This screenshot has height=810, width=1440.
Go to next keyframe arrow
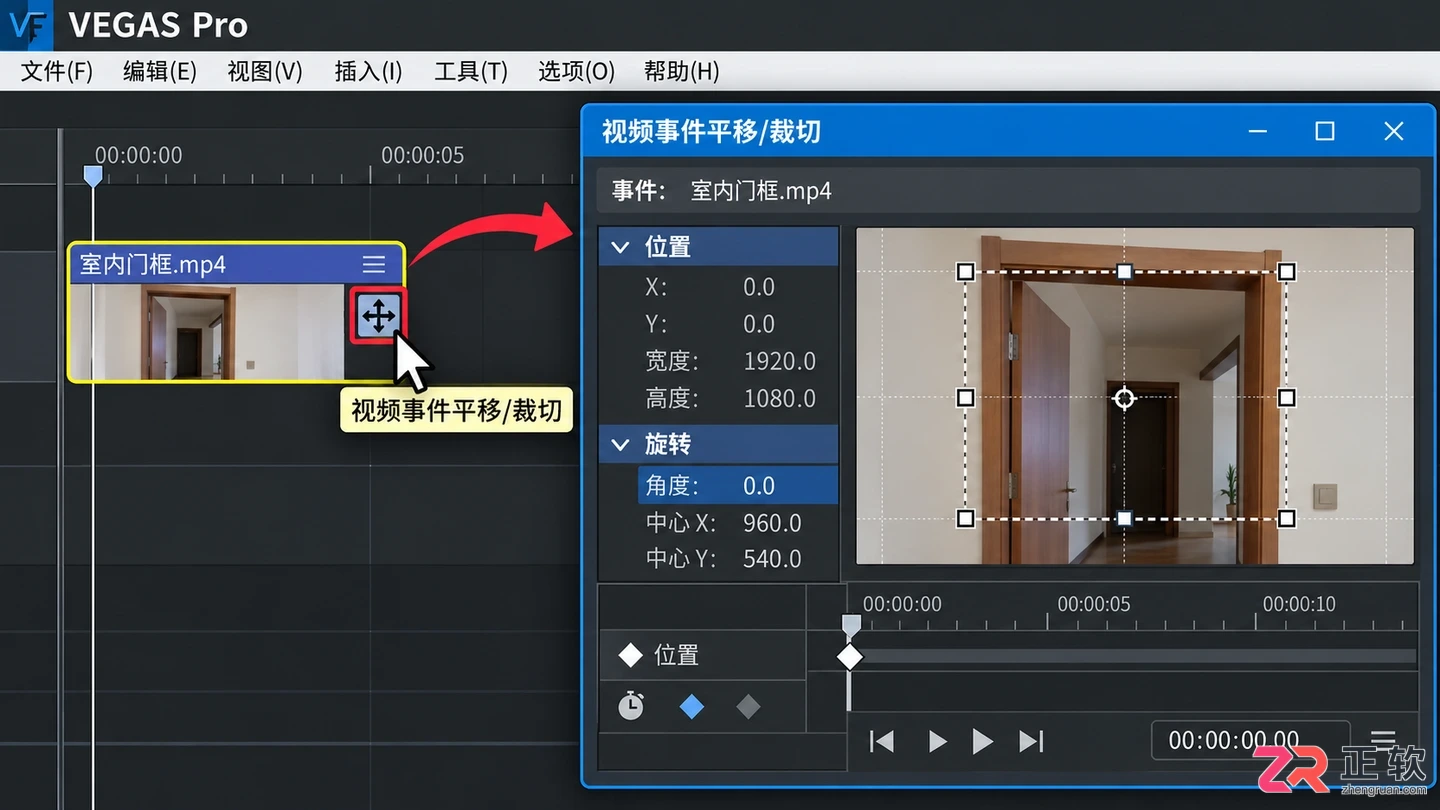tap(983, 741)
